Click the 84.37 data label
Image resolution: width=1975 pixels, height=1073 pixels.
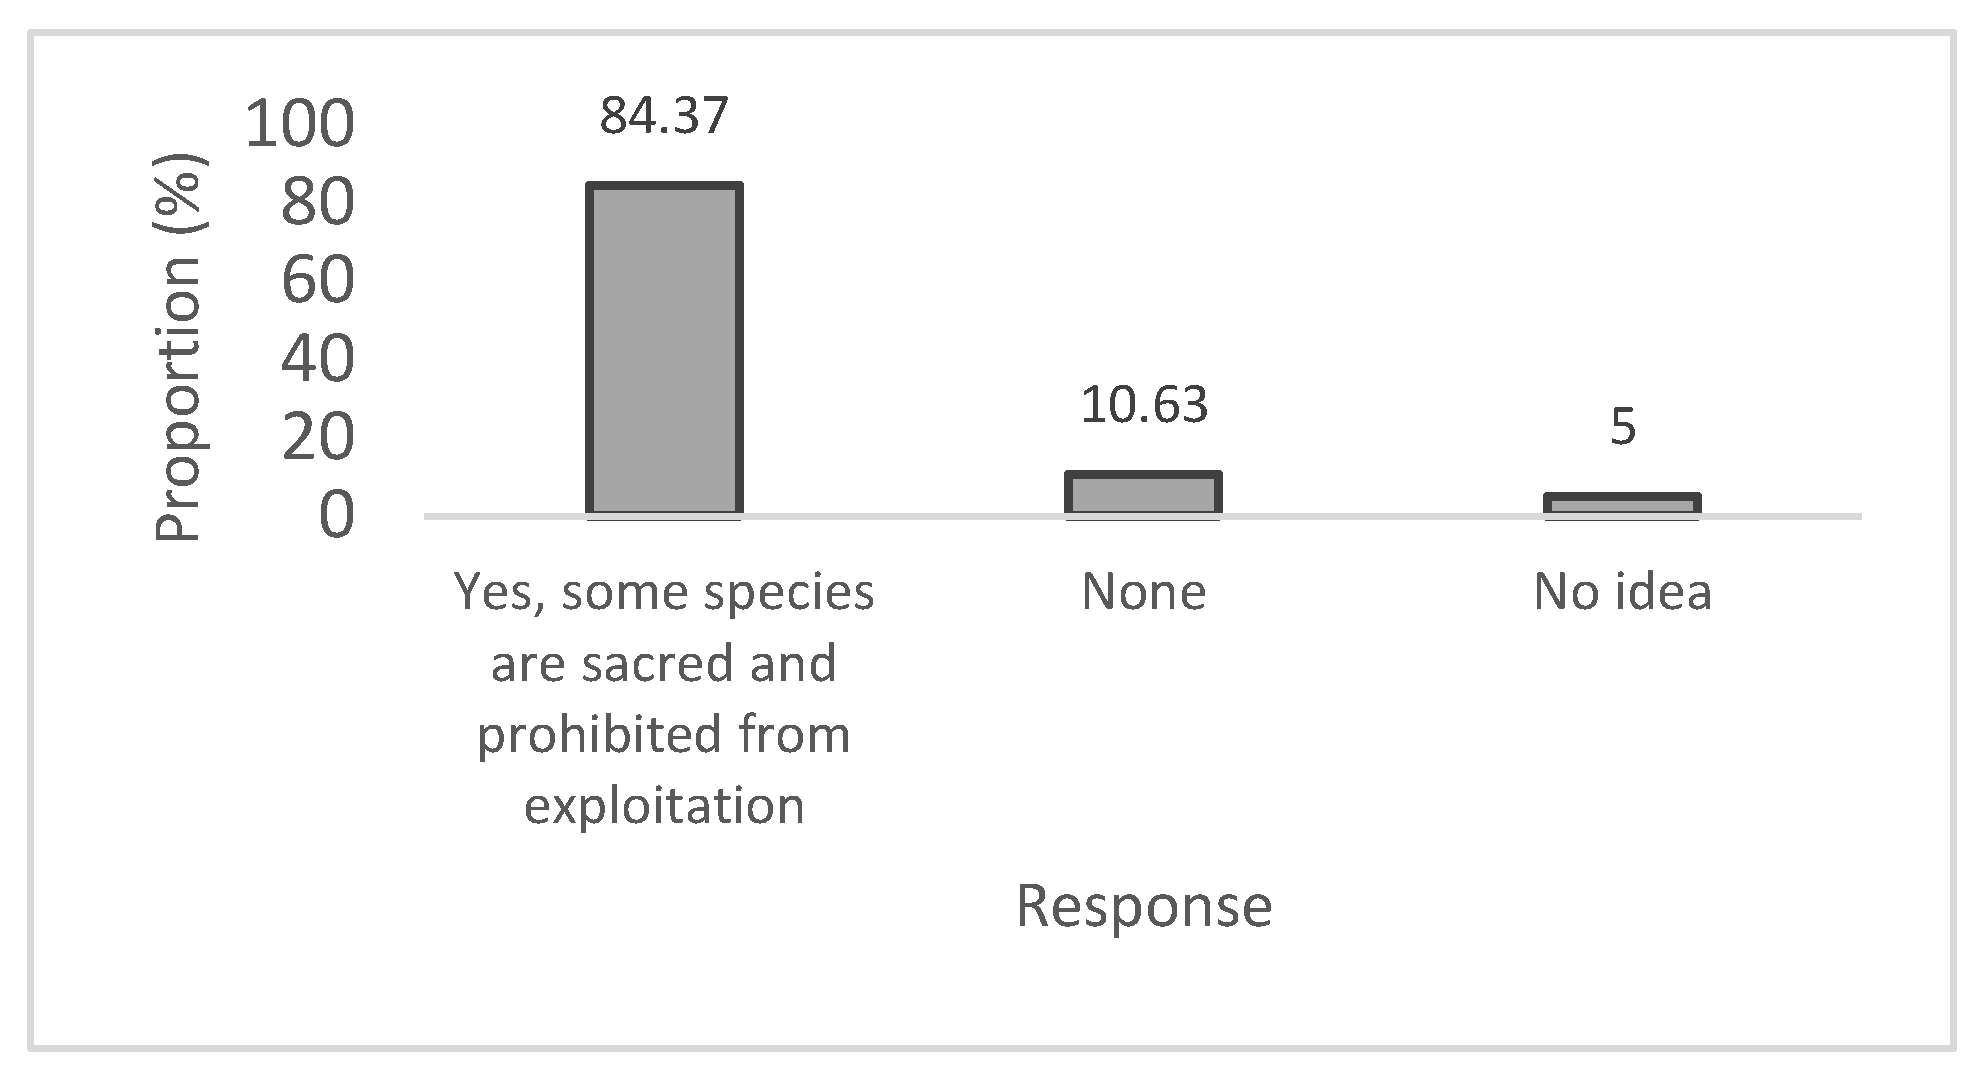(x=664, y=116)
